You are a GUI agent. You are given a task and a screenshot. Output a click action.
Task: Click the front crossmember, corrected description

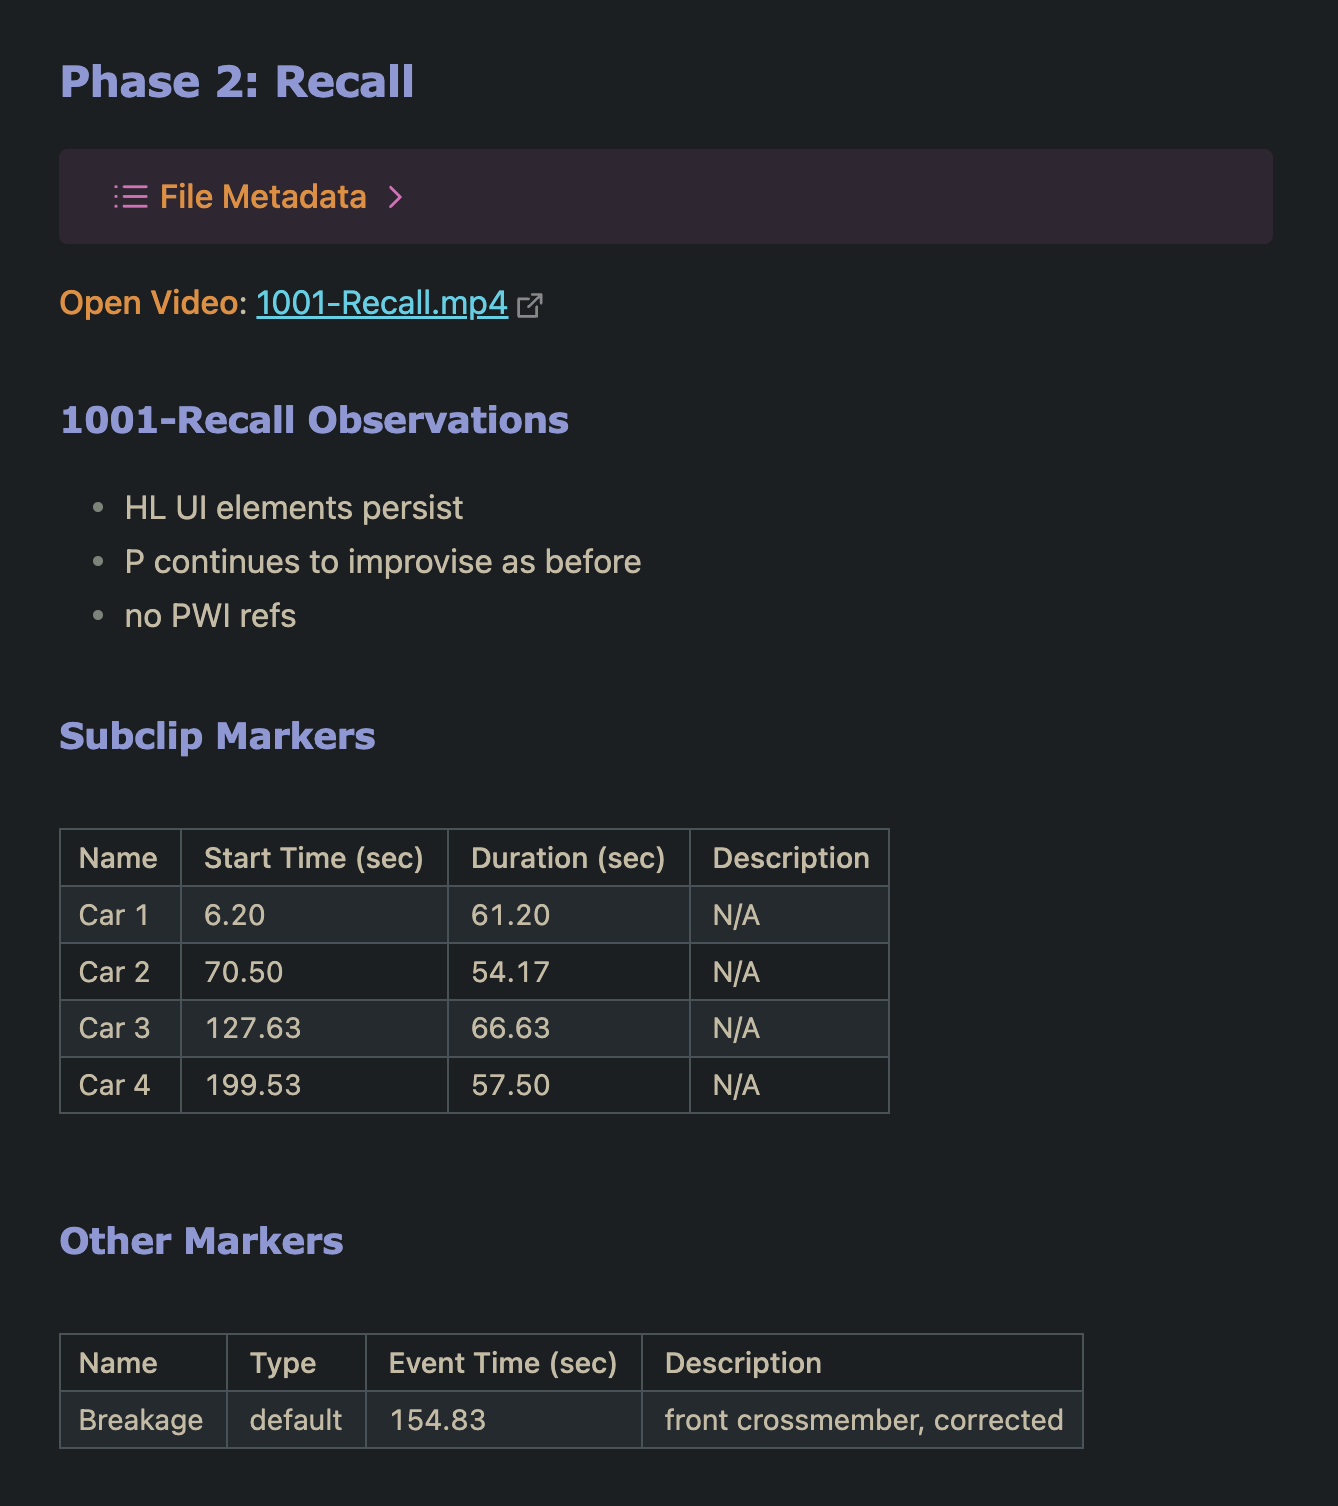[863, 1420]
